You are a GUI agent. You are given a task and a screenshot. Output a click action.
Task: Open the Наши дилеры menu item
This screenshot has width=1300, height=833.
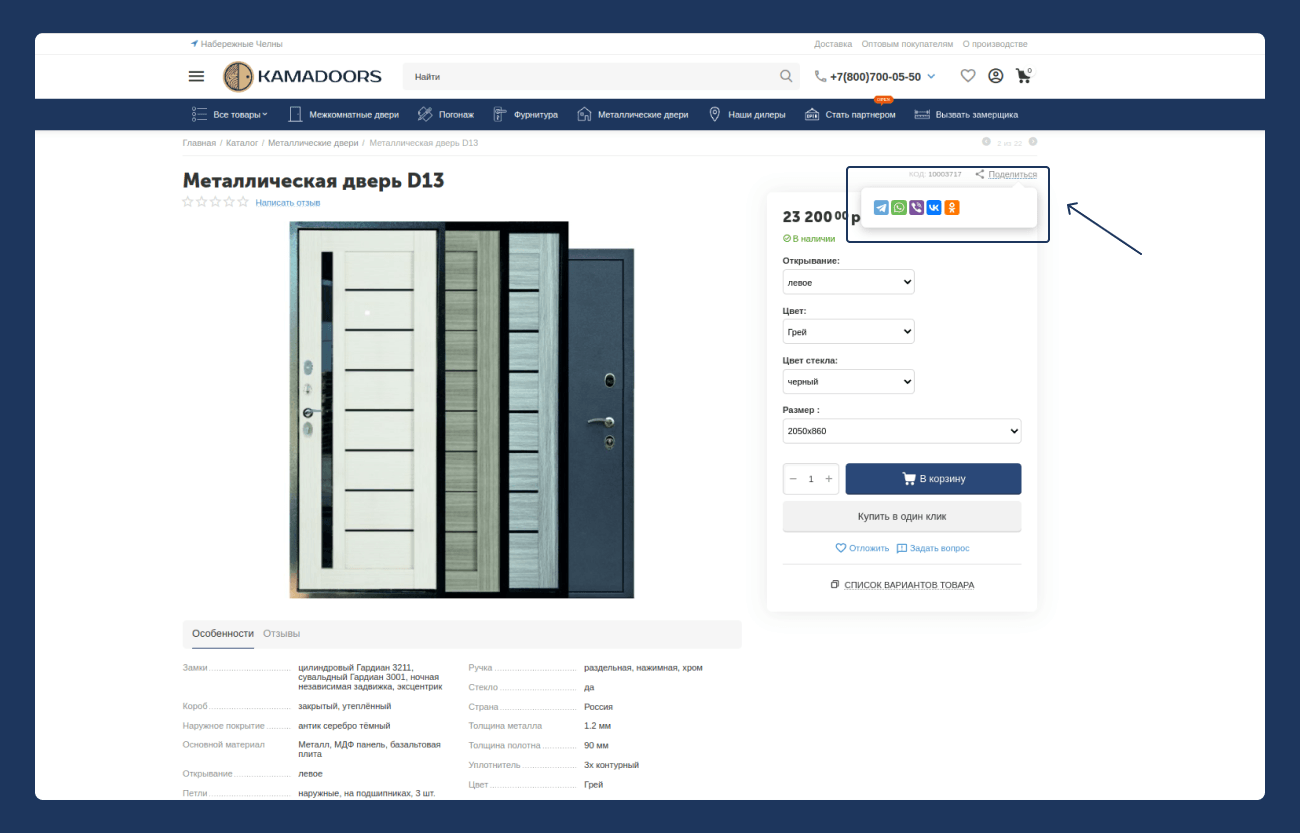click(747, 115)
